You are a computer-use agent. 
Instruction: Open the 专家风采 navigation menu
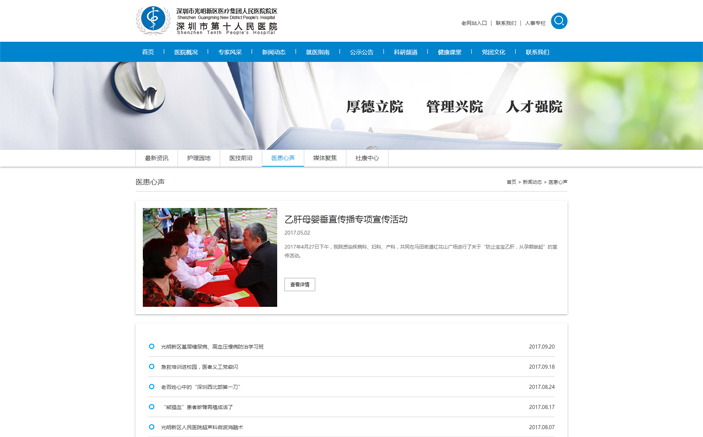point(230,52)
